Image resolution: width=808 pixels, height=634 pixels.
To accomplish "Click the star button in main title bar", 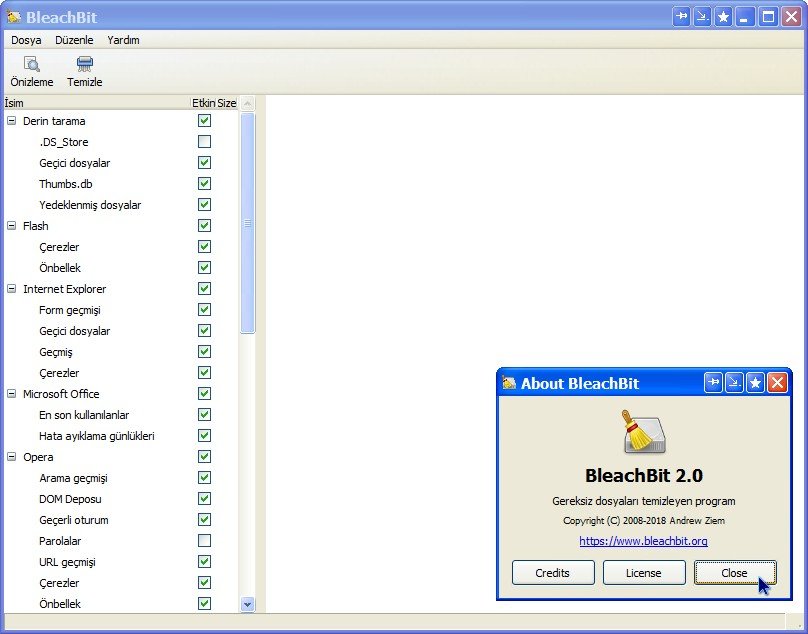I will click(x=723, y=17).
